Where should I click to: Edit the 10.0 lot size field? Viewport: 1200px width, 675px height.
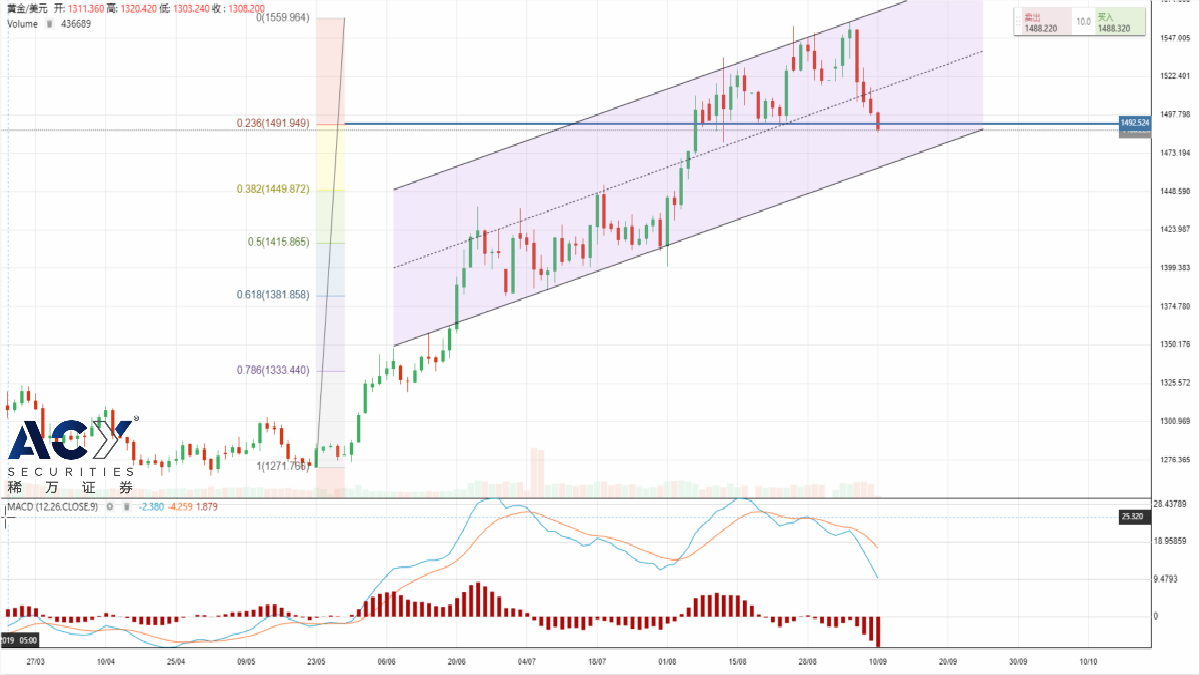click(x=1083, y=21)
